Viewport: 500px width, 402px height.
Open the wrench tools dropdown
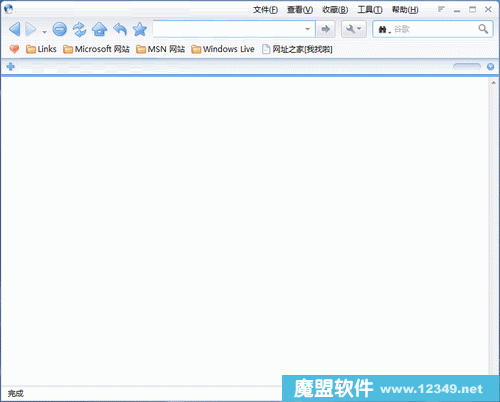354,29
